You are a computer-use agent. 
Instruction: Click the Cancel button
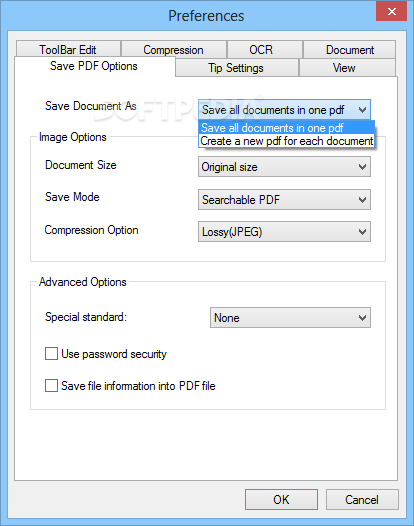point(362,499)
